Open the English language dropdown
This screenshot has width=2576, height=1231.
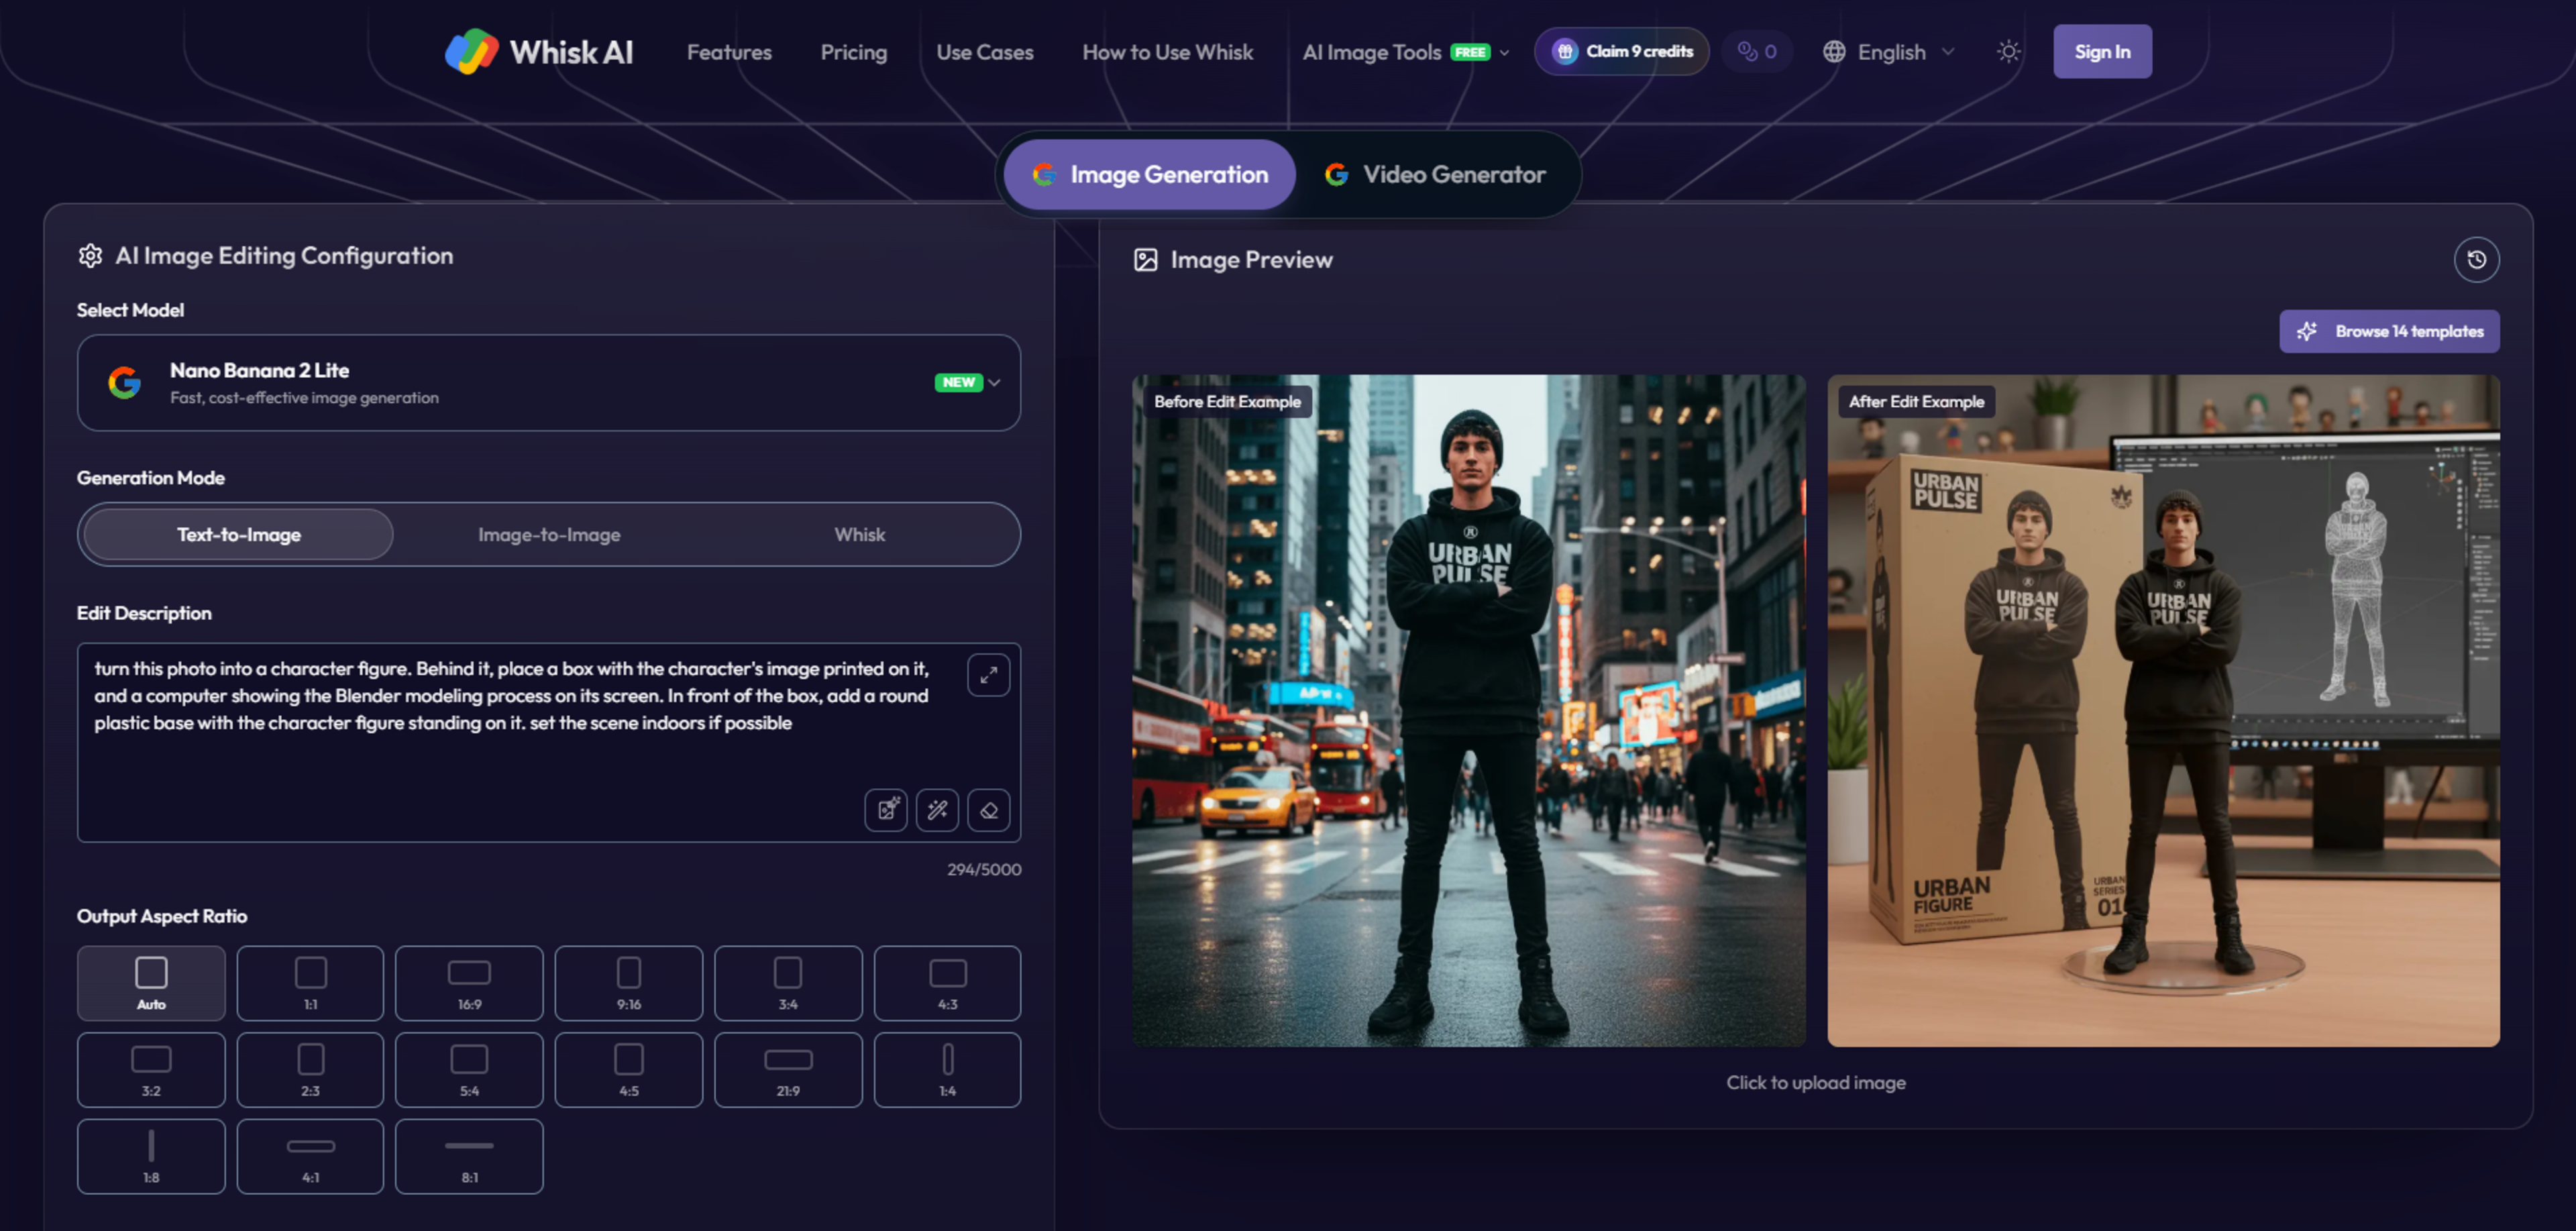click(x=1888, y=52)
